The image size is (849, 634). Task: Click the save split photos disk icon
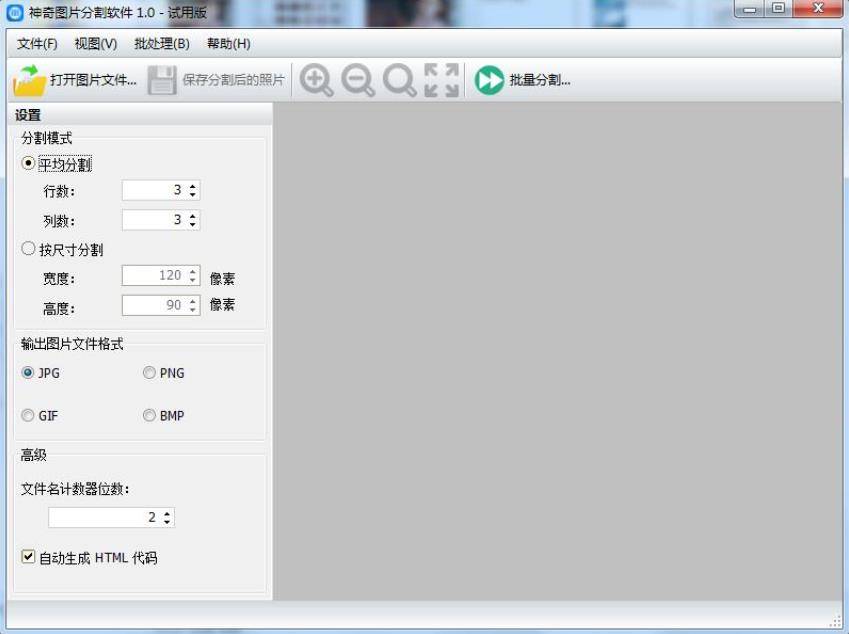pyautogui.click(x=162, y=80)
